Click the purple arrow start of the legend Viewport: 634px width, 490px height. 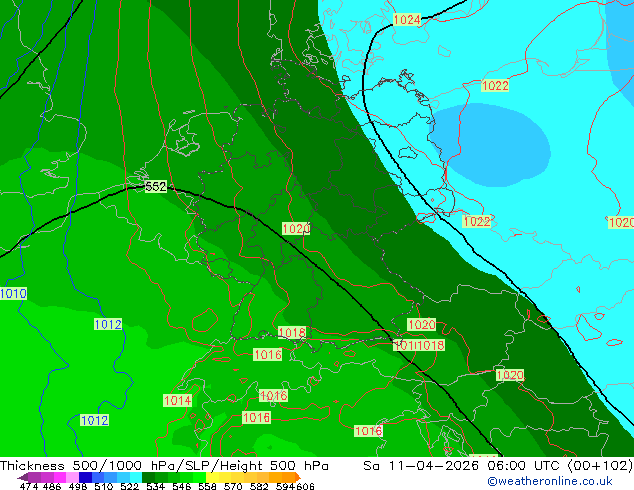click(23, 477)
